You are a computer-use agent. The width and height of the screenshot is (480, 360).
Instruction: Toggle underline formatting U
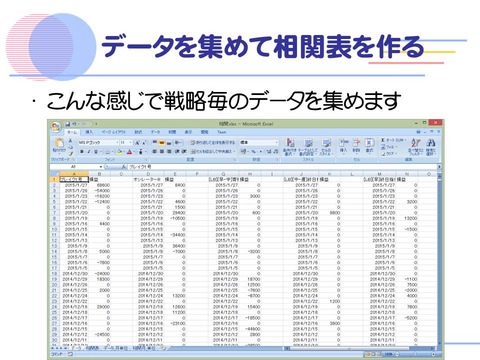pos(96,152)
